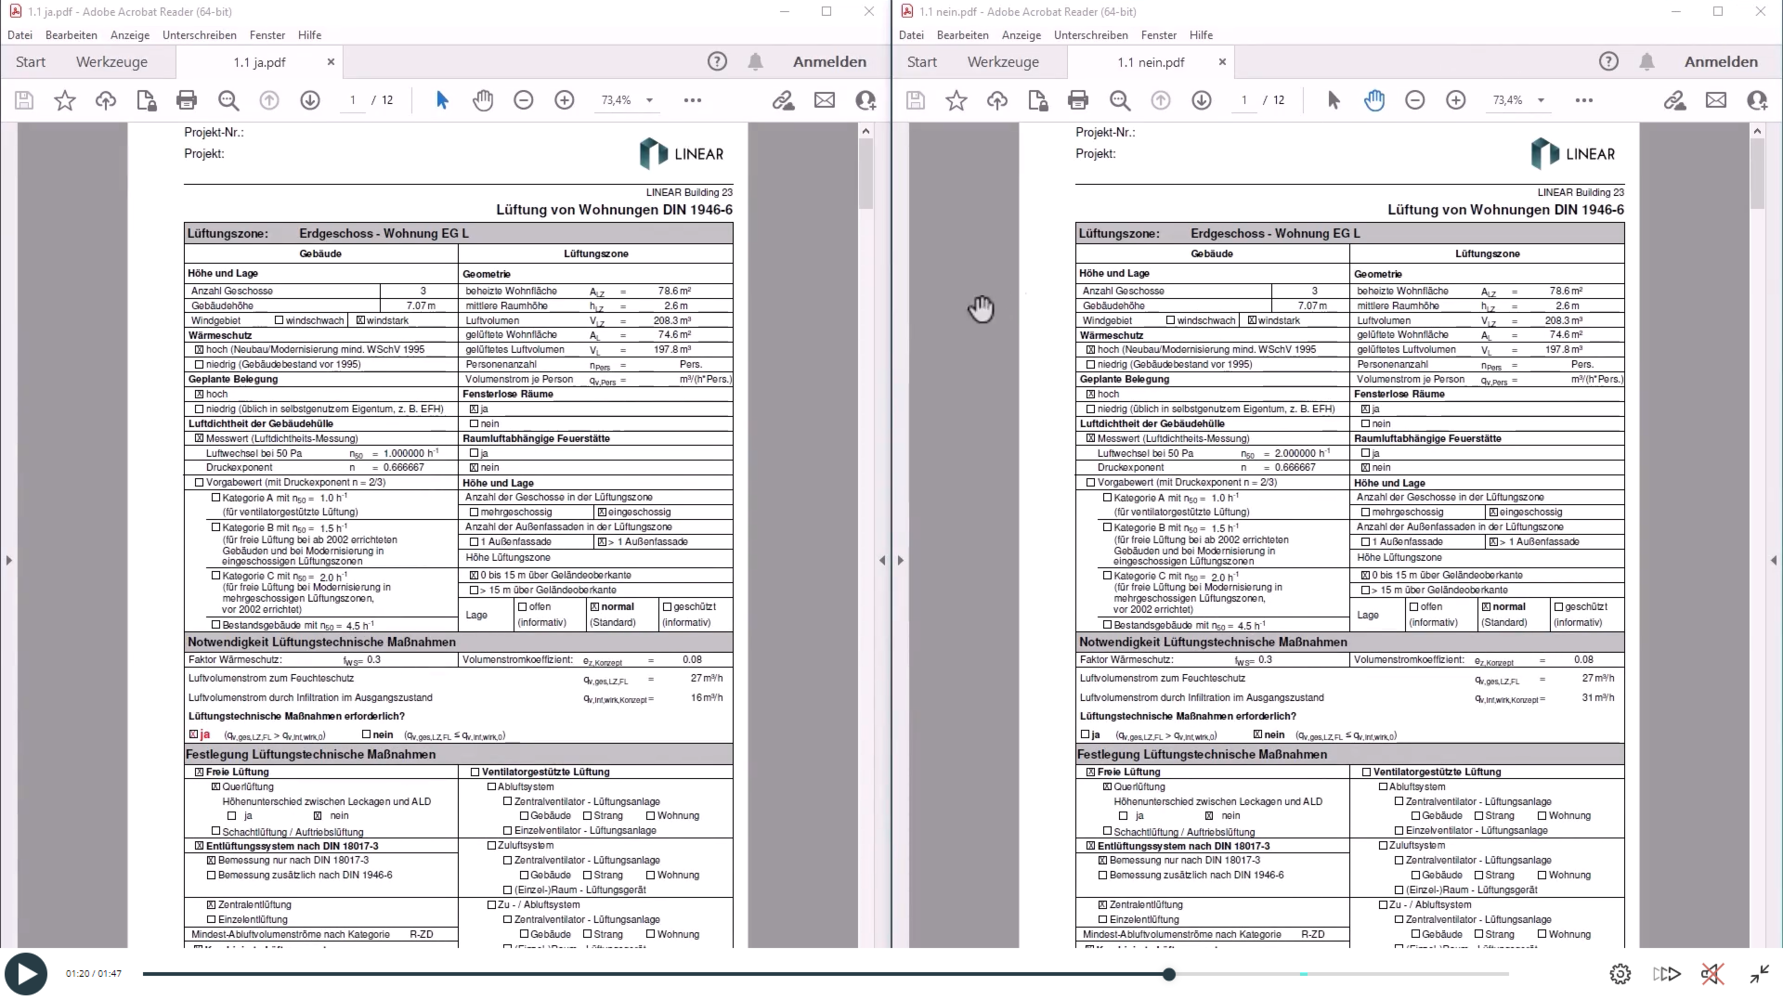Open the Anzeige menu in left window
1783x1000 pixels.
[129, 35]
